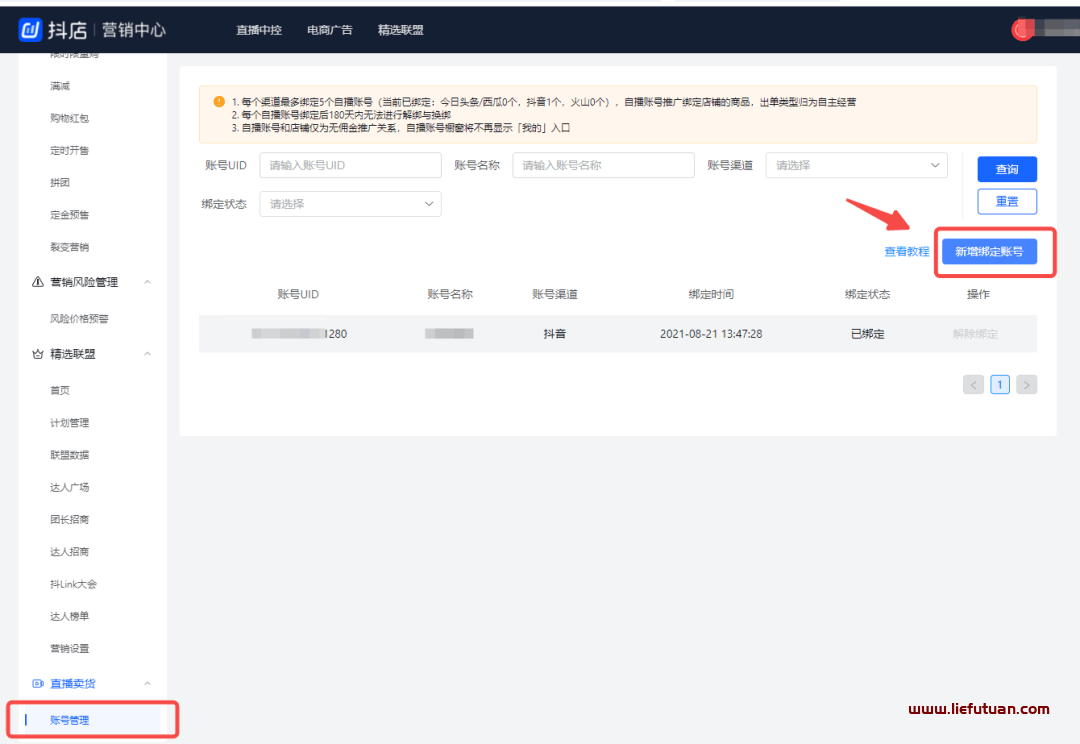Collapse the 营销风险管理 section
The image size is (1080, 744).
(x=148, y=281)
